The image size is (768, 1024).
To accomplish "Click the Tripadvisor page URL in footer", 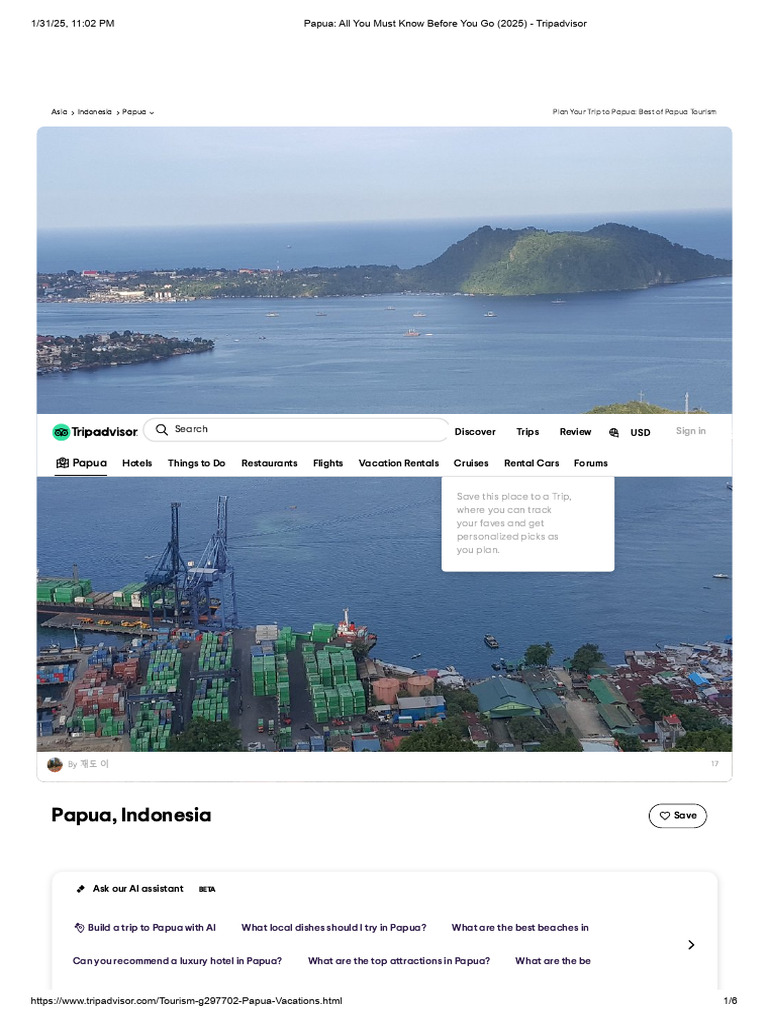I will tap(186, 1000).
